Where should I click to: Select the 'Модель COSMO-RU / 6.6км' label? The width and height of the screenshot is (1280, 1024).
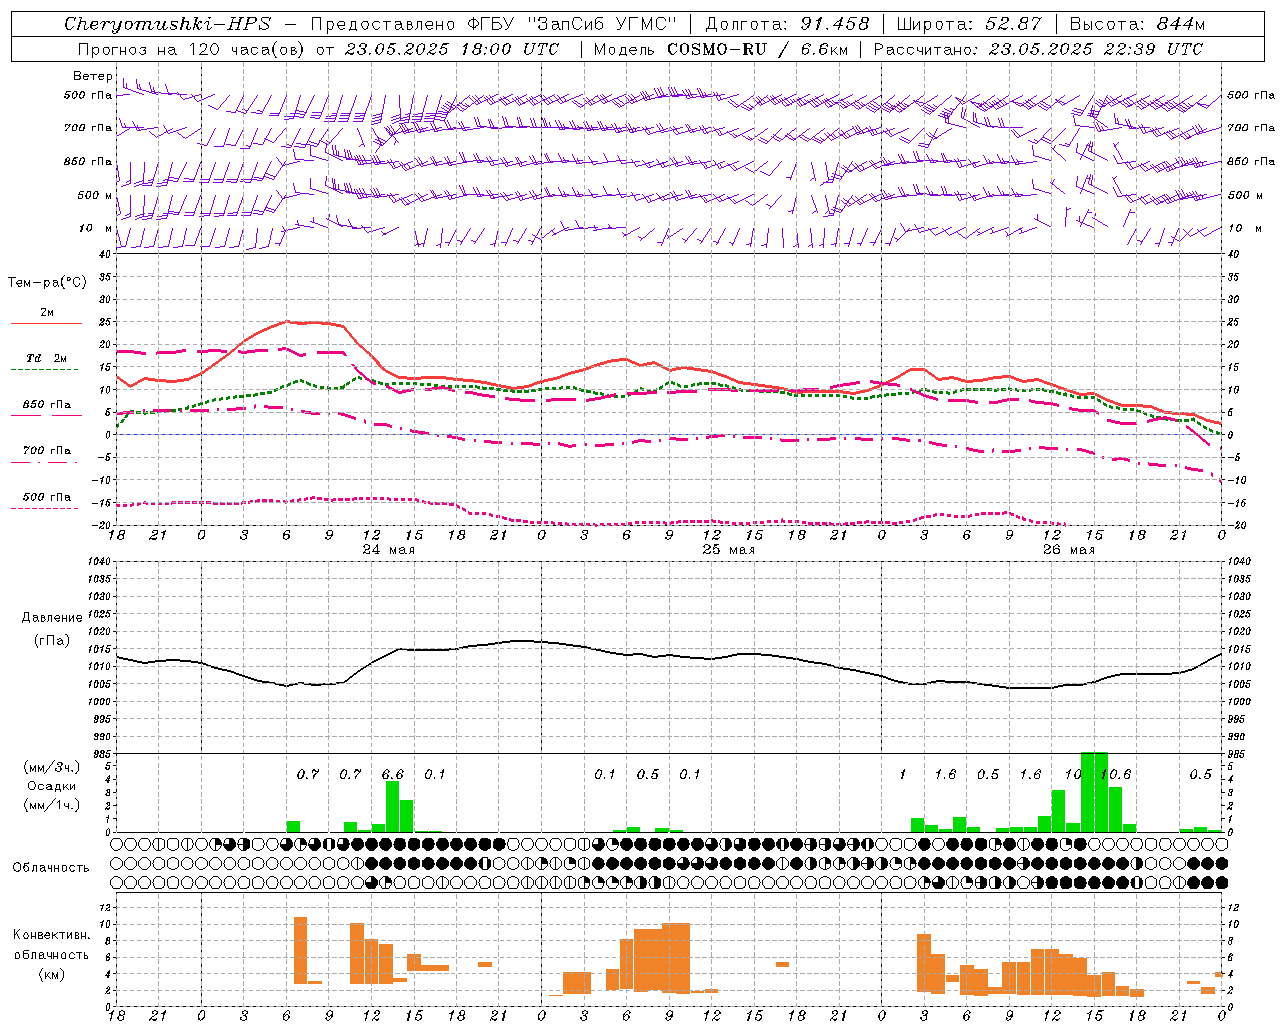click(x=721, y=49)
